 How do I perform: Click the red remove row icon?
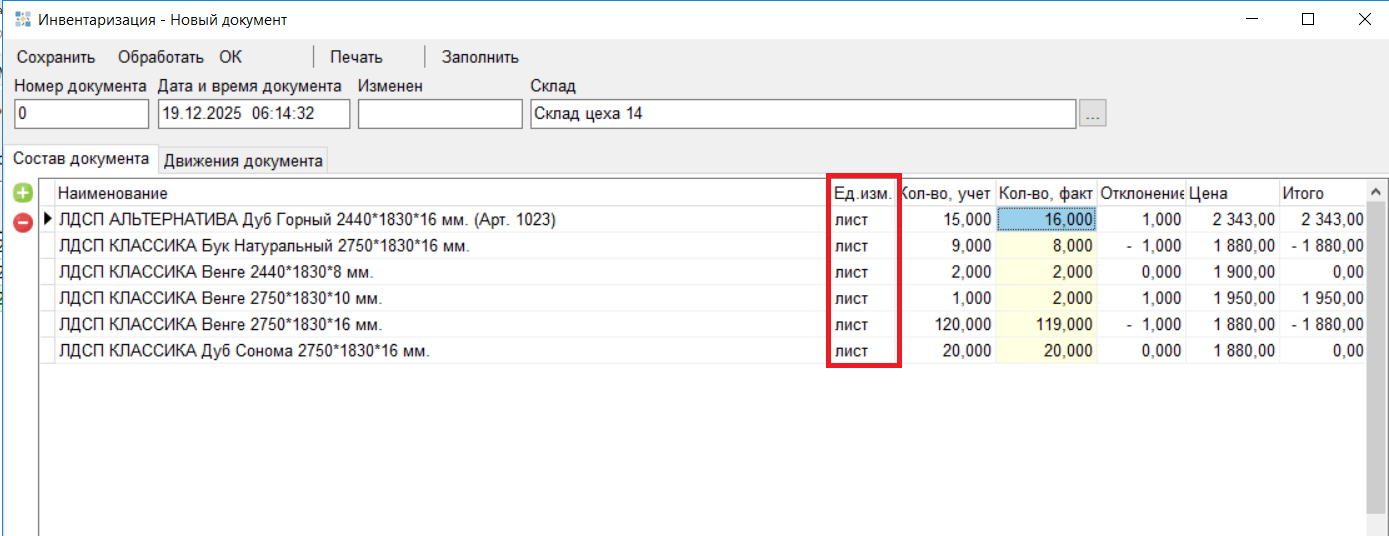pos(22,221)
